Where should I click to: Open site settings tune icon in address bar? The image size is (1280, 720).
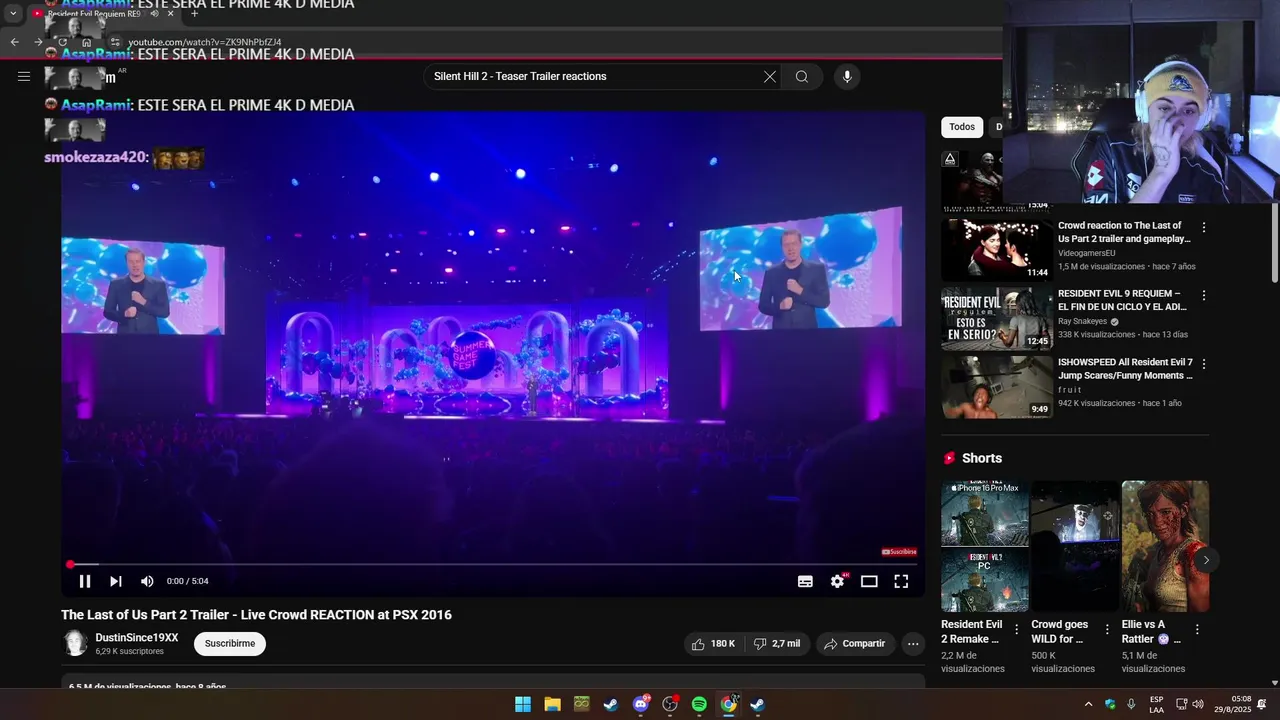115,42
